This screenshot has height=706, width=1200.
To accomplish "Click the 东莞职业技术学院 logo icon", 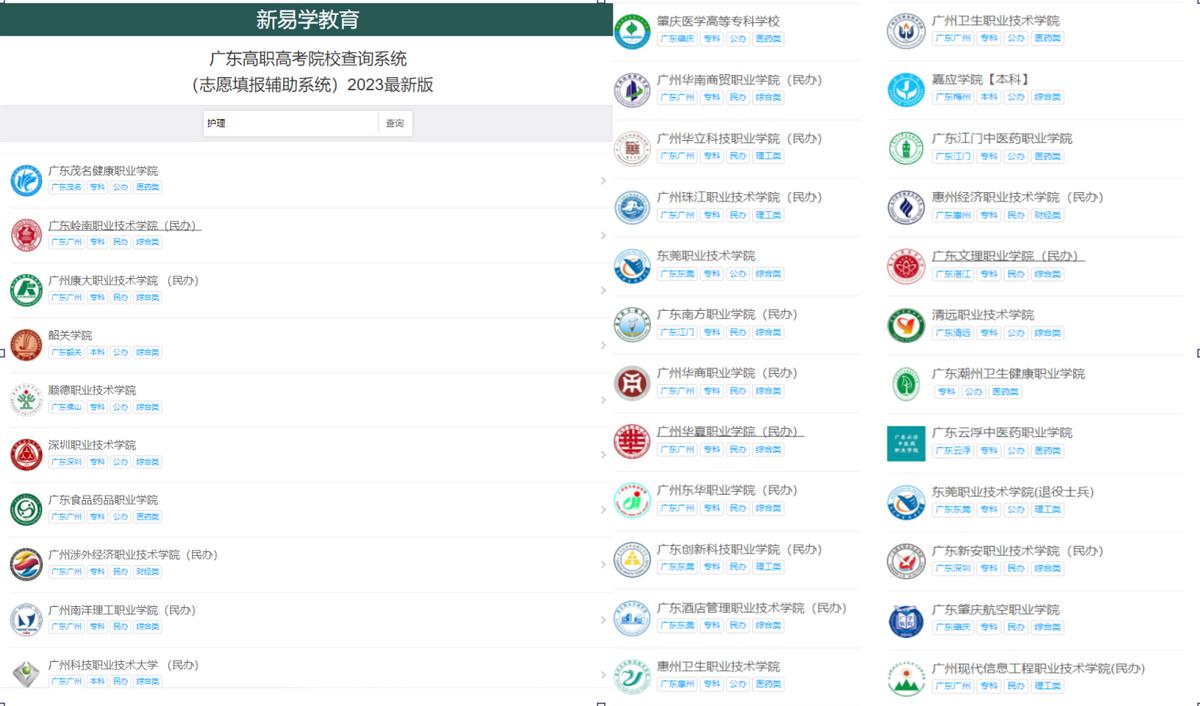I will click(632, 263).
